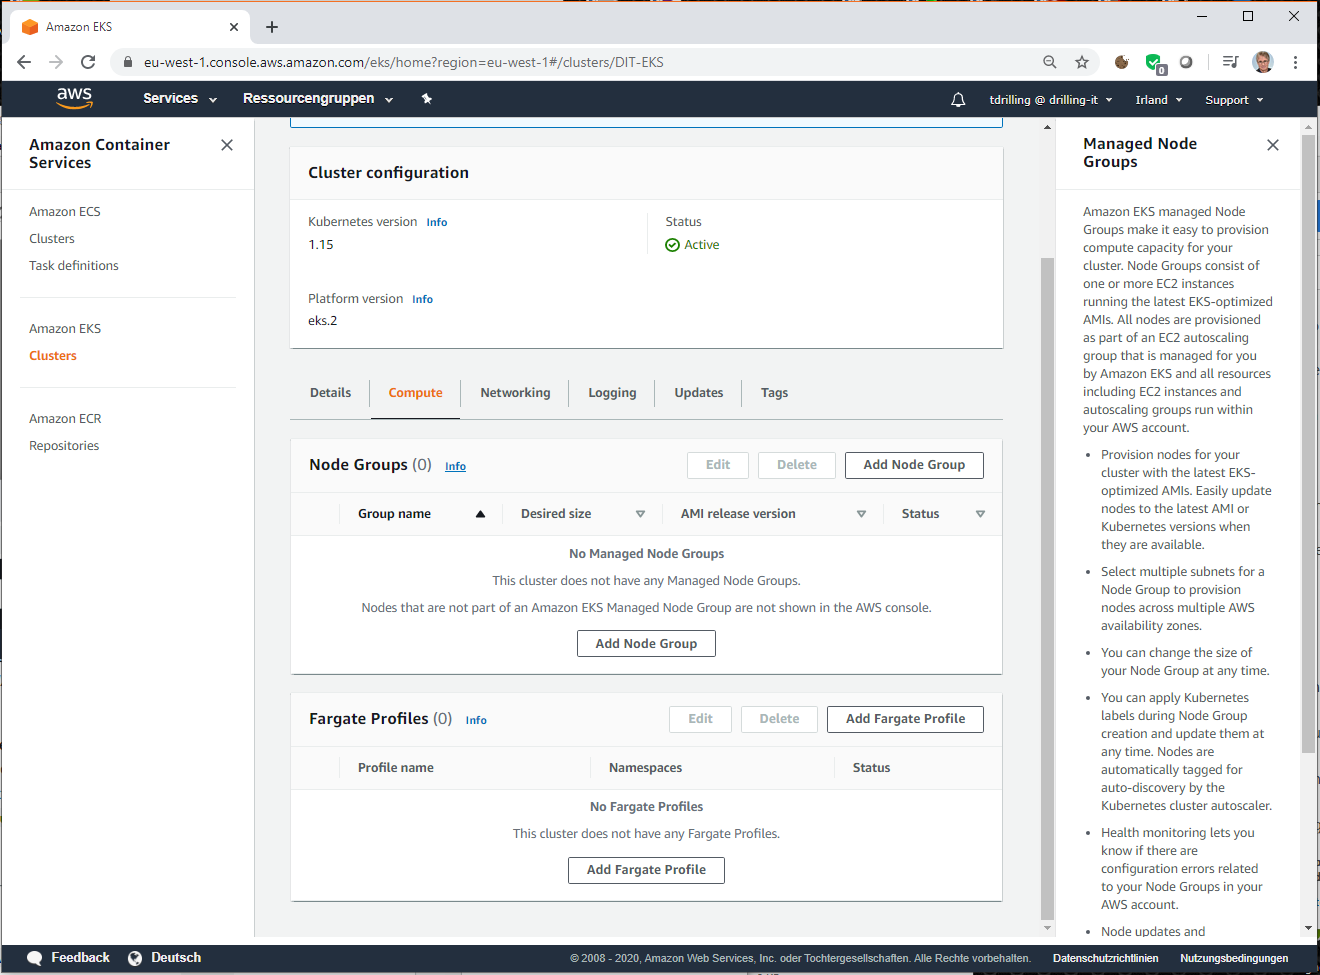
Task: Open Repositories under Amazon ECR
Action: [64, 446]
